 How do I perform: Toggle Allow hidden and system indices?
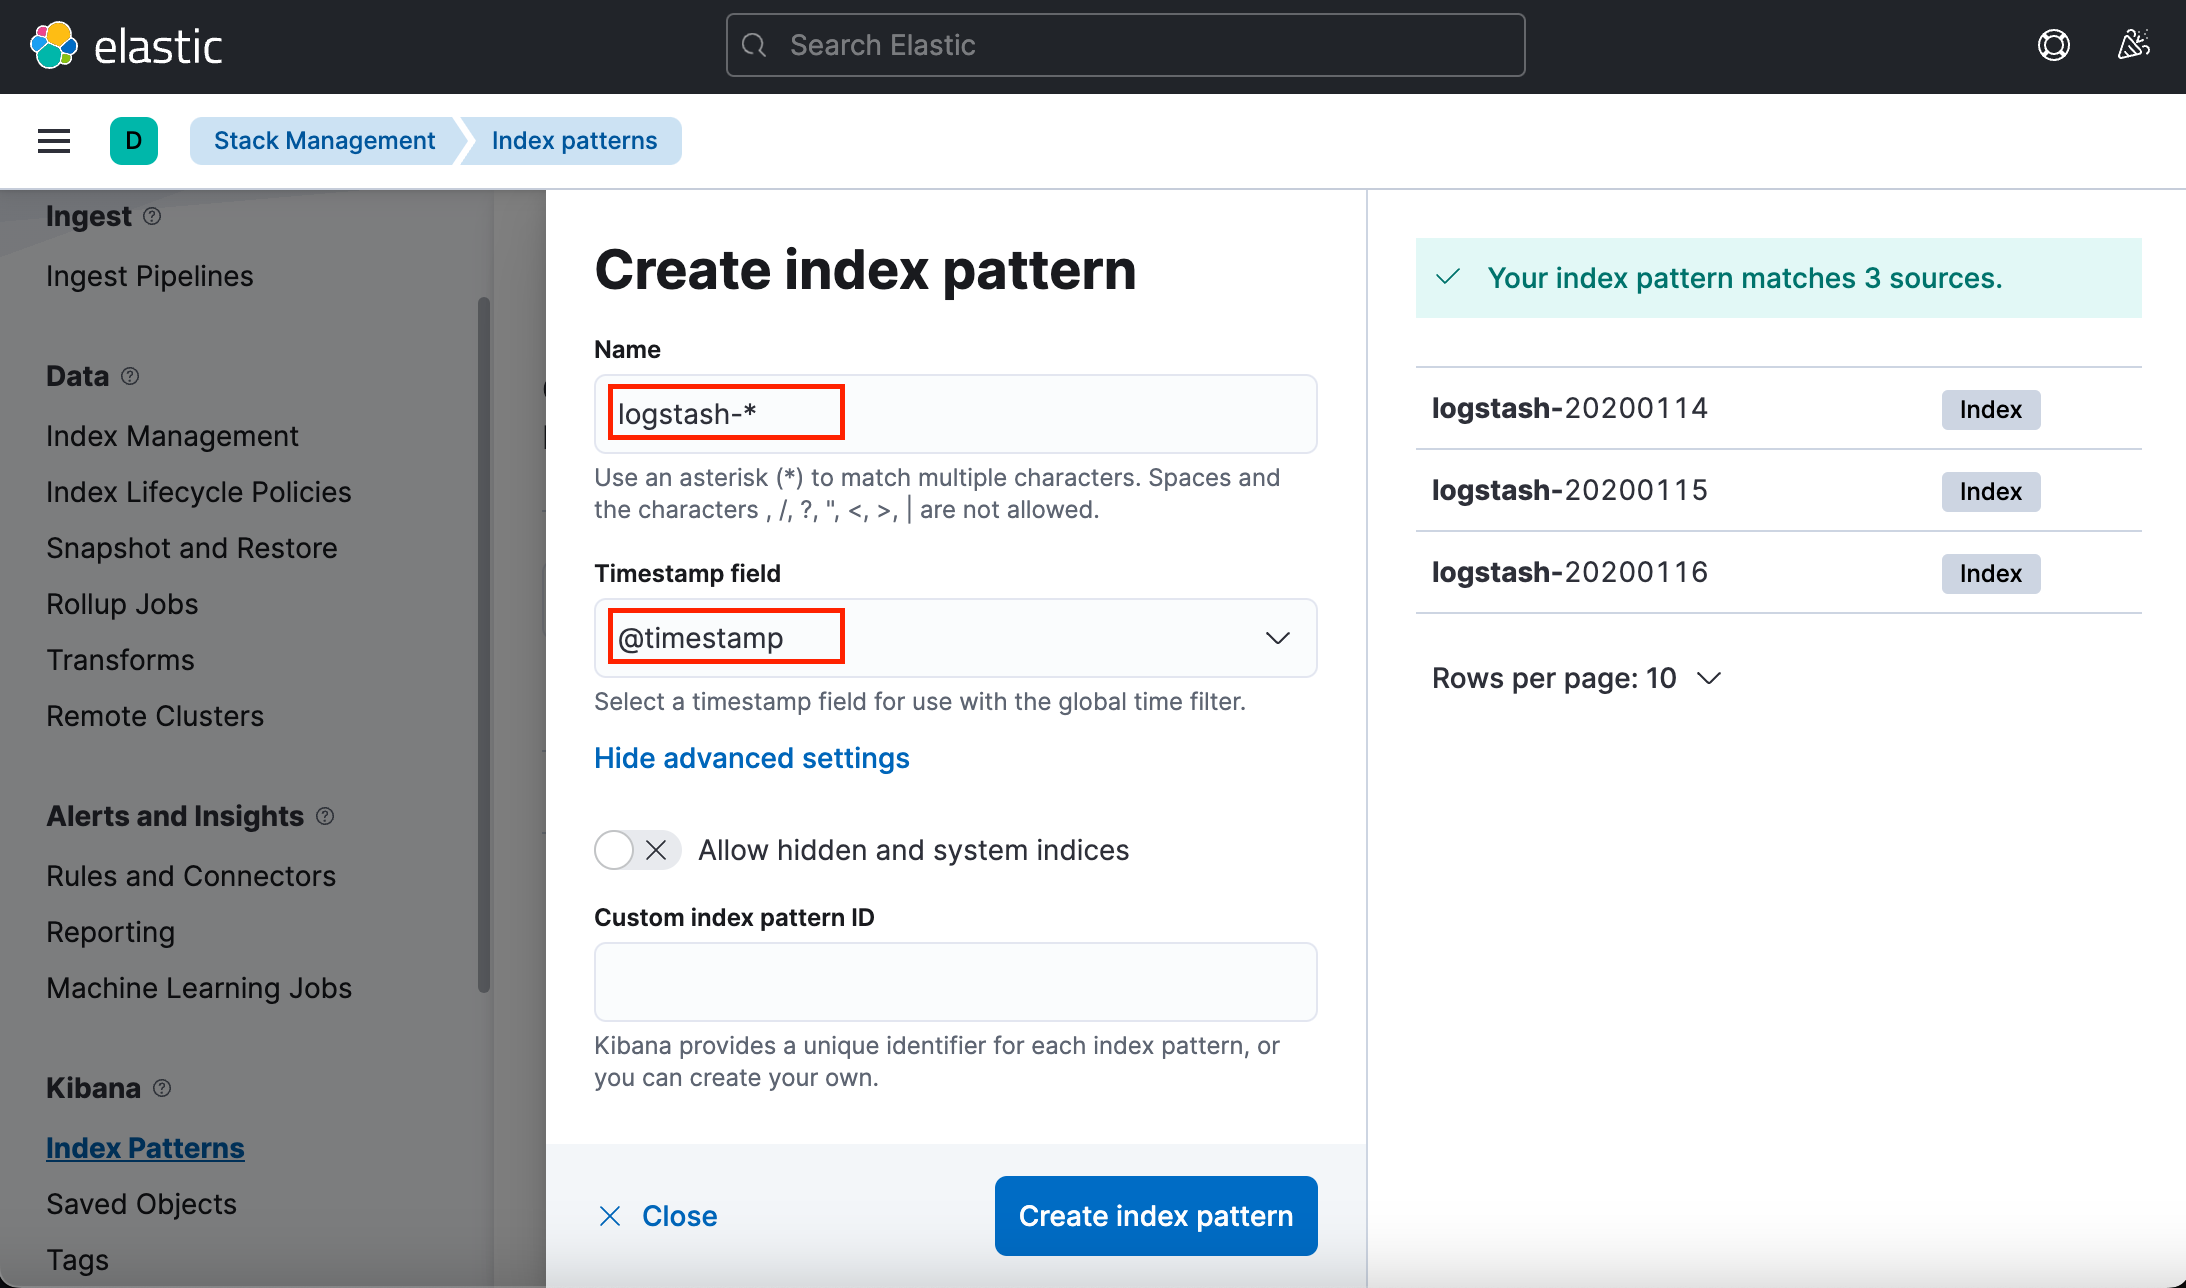[637, 850]
